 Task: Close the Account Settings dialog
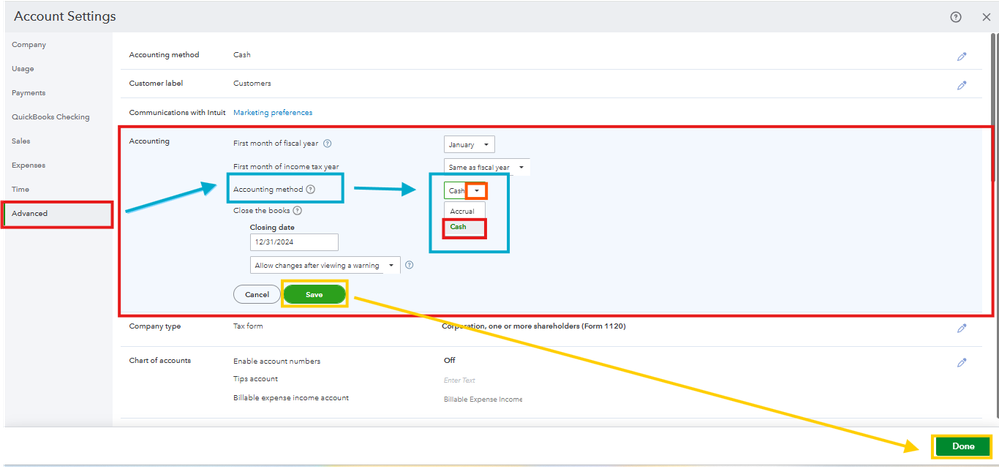[x=986, y=17]
